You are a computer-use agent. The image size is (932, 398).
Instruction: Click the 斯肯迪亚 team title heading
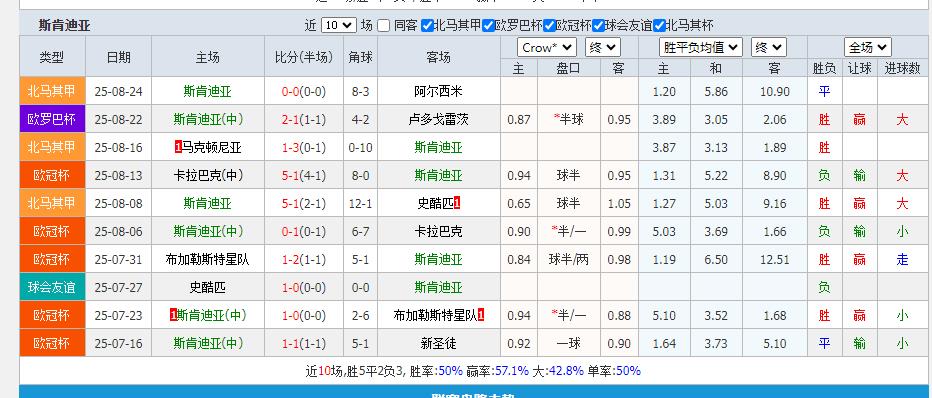(65, 26)
